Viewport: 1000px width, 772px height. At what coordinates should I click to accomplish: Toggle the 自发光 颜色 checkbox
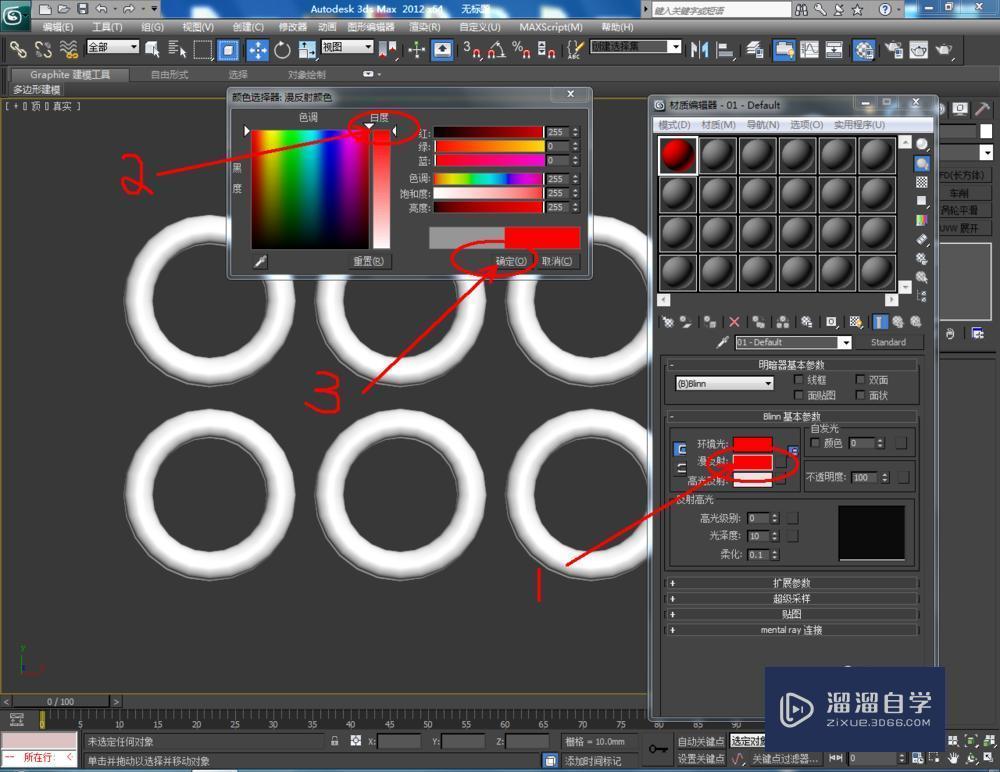817,443
